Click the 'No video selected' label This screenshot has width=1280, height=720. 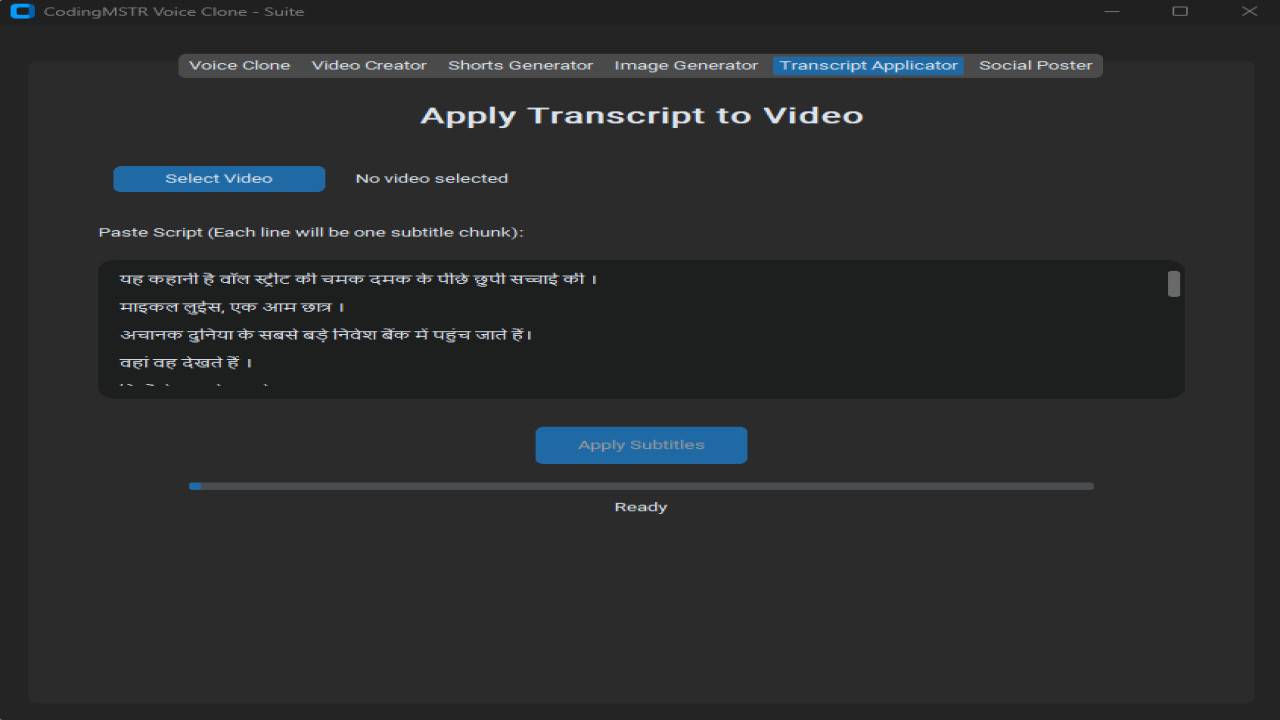pyautogui.click(x=432, y=179)
